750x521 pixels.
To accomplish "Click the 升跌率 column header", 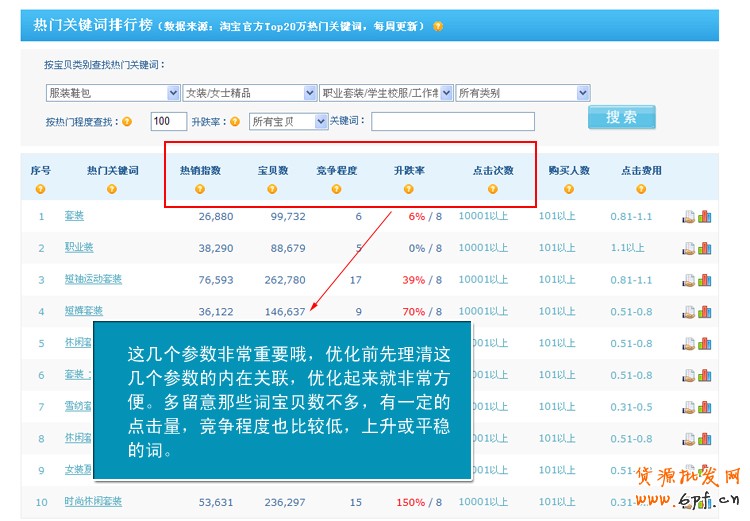I will click(409, 170).
